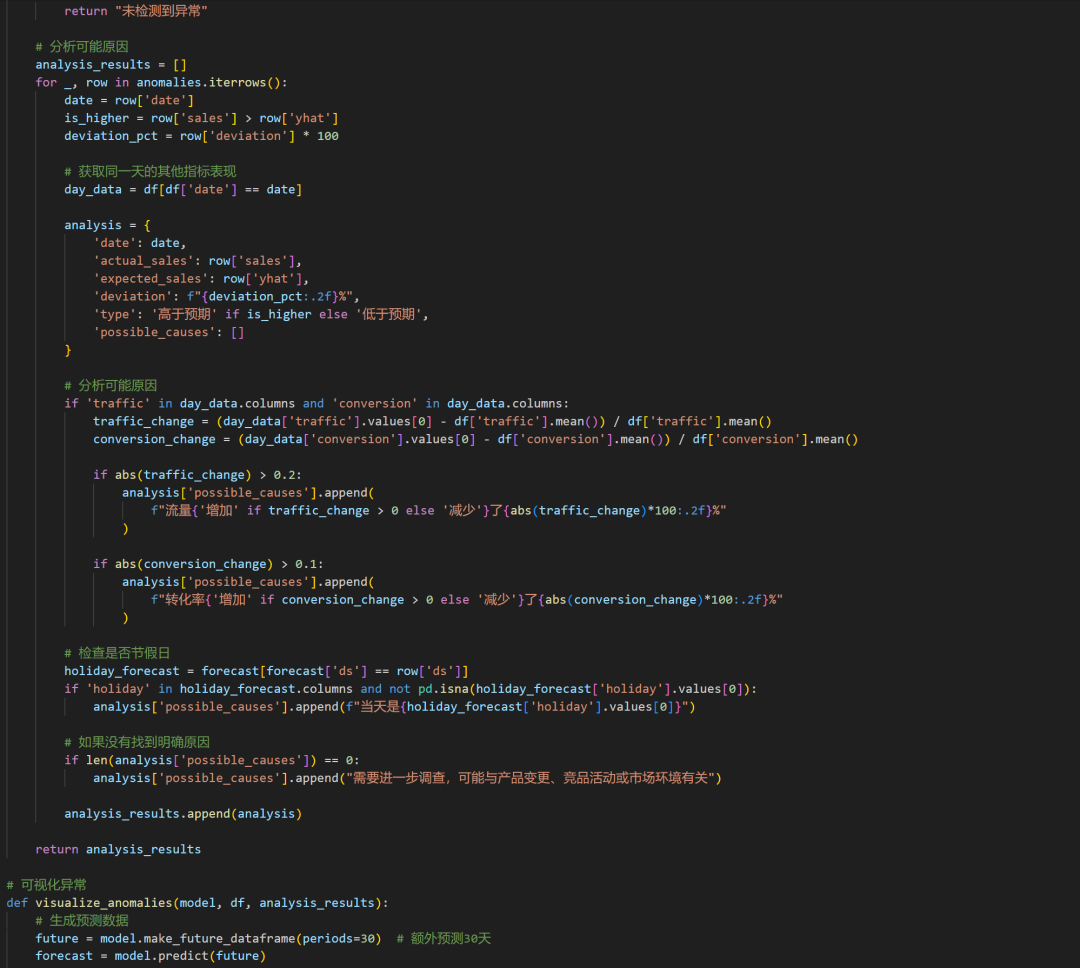1080x968 pixels.
Task: Click the f"当天是{holiday_forecast...}" append line
Action: coord(395,707)
